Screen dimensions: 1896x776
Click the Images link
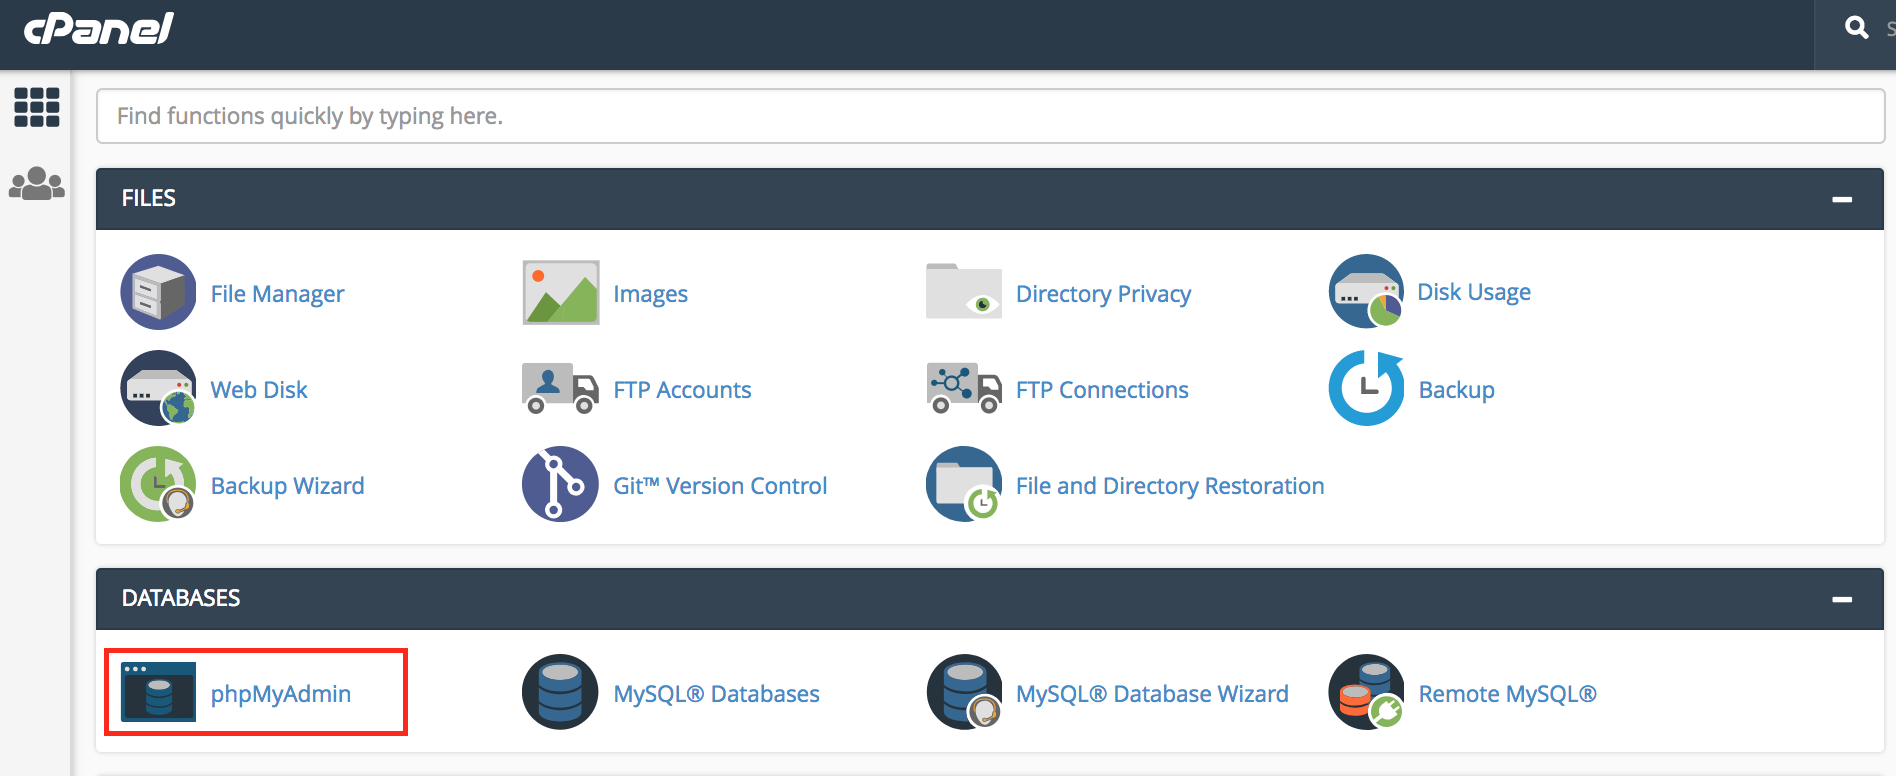point(650,294)
